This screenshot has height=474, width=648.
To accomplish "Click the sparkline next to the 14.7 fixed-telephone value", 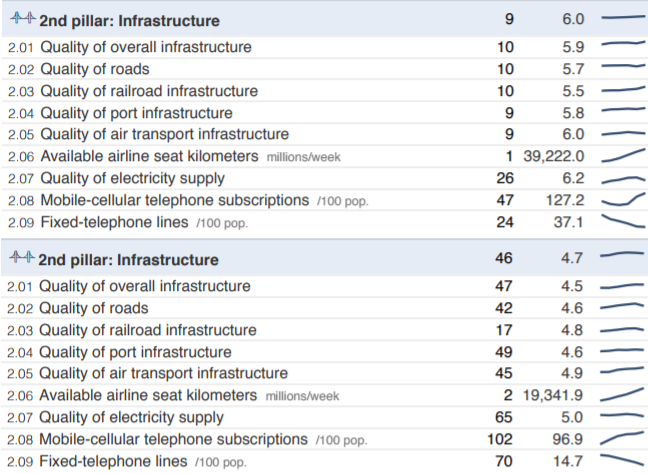I will (623, 460).
